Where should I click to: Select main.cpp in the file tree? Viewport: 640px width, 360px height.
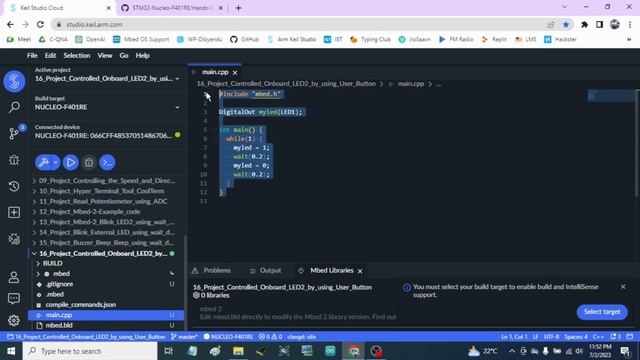106,315
